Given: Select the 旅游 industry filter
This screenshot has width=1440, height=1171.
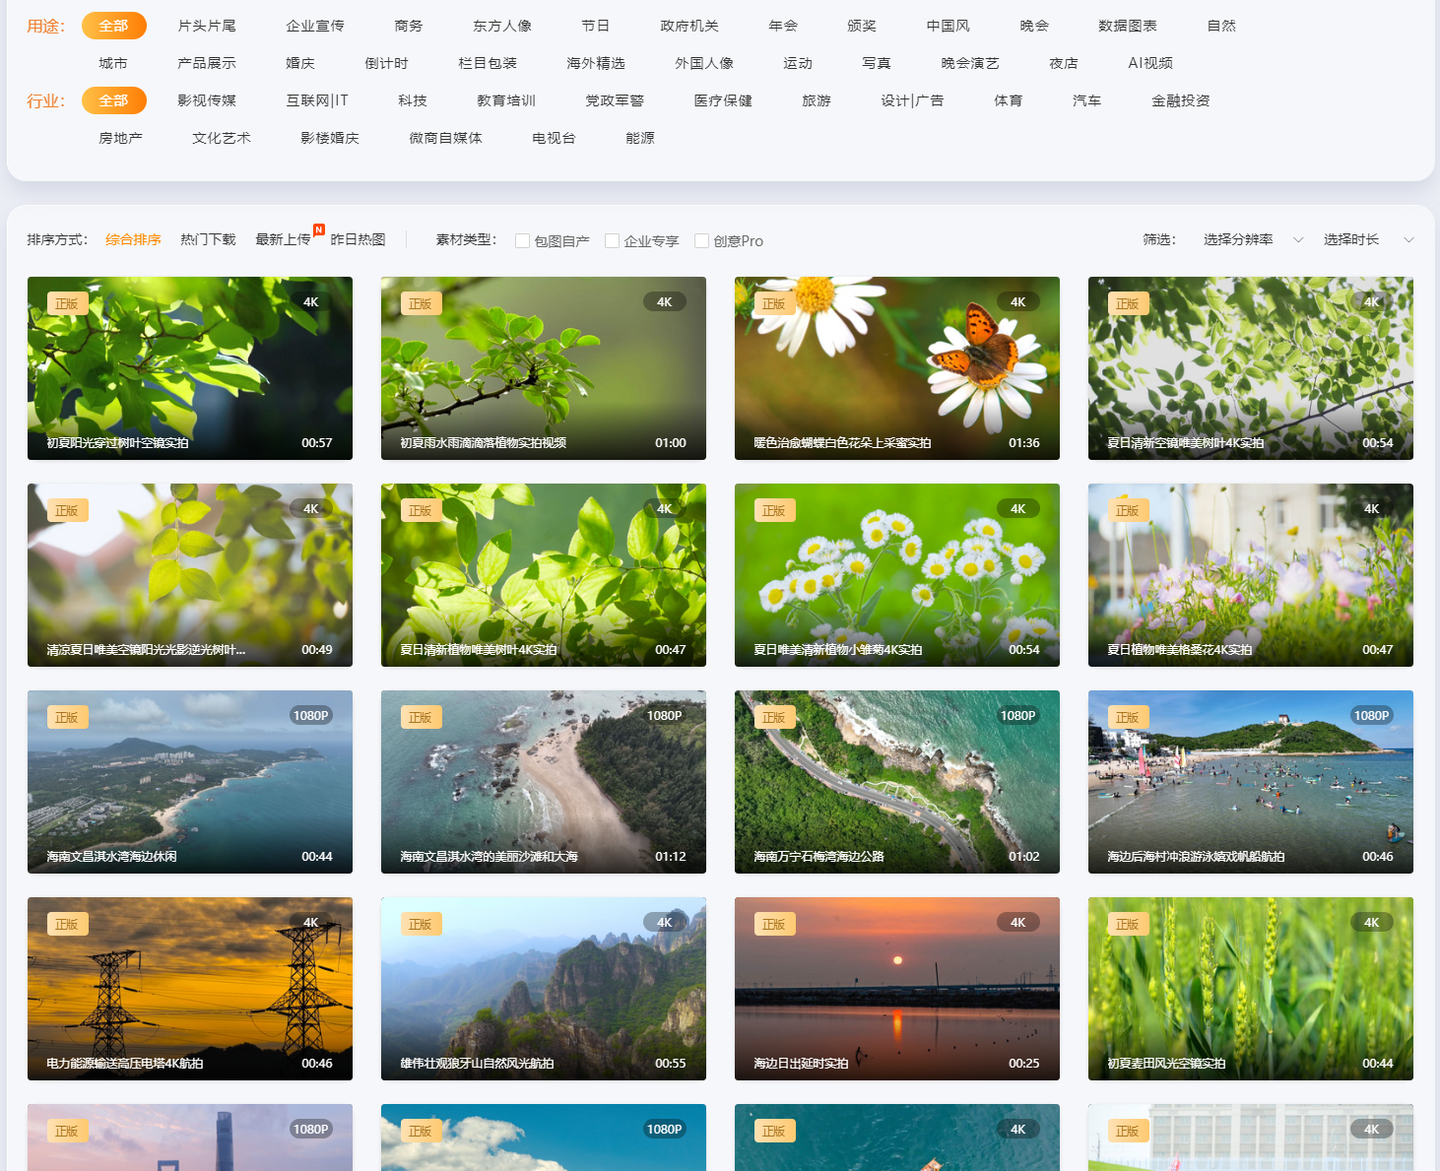Looking at the screenshot, I should pos(816,101).
